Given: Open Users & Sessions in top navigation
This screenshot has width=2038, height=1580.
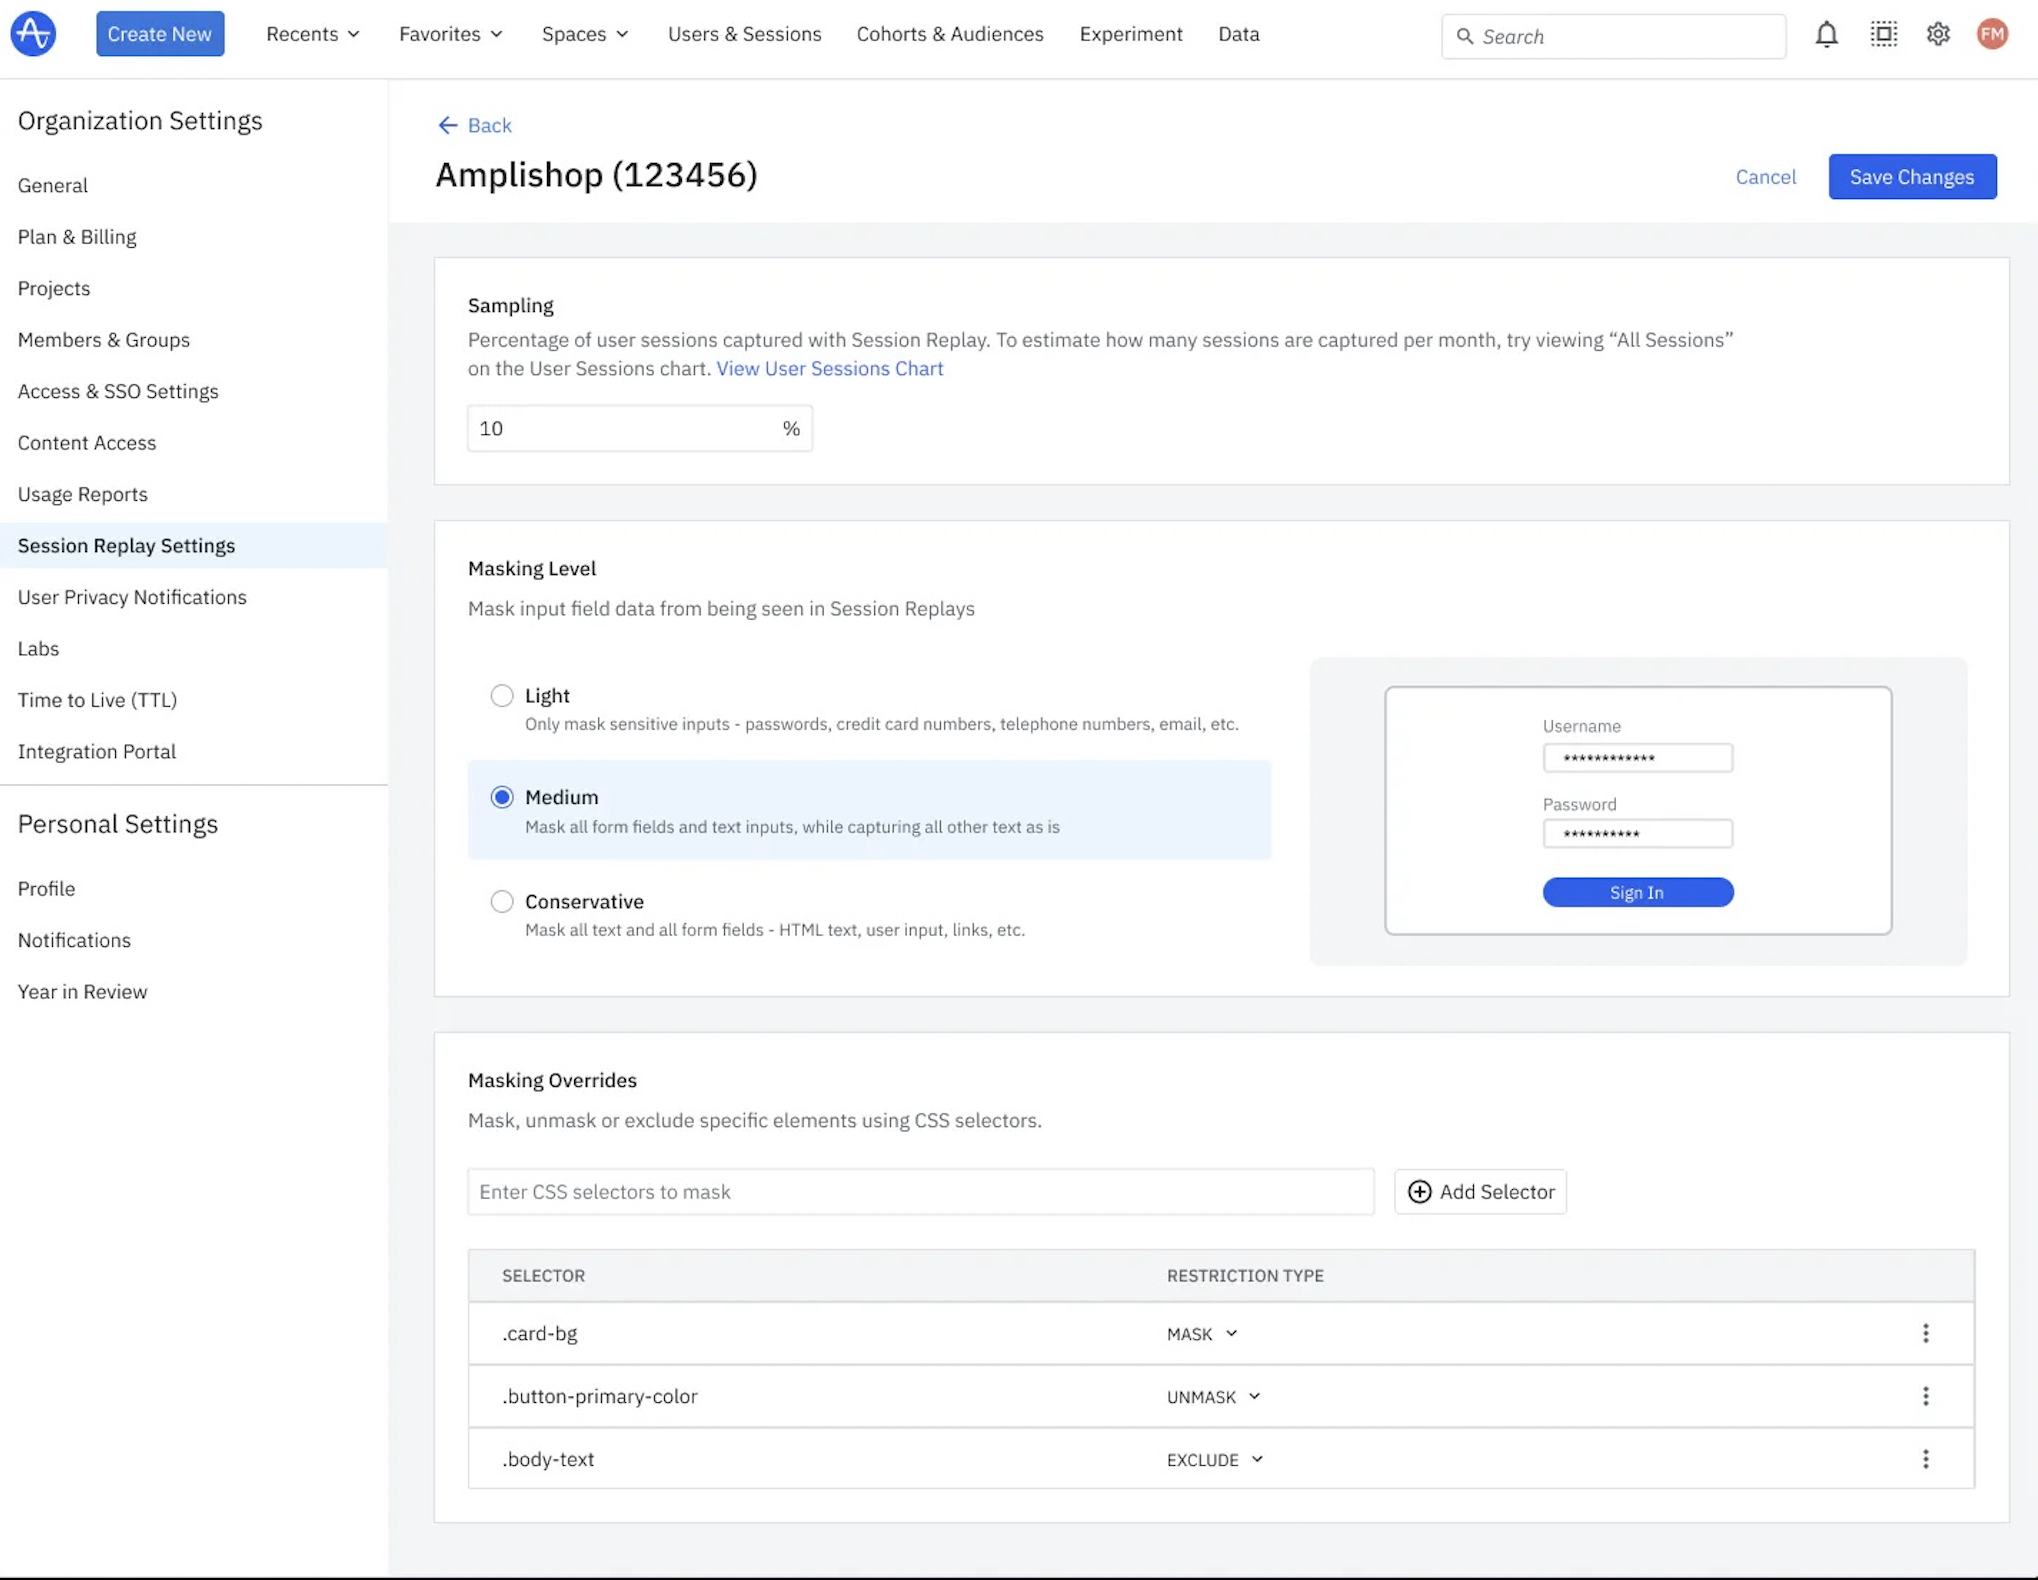Looking at the screenshot, I should (x=744, y=34).
